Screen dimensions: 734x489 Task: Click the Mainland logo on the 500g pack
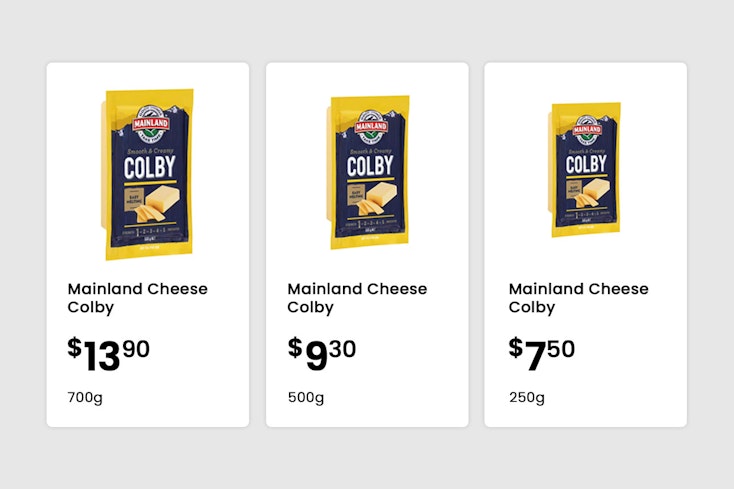click(370, 127)
